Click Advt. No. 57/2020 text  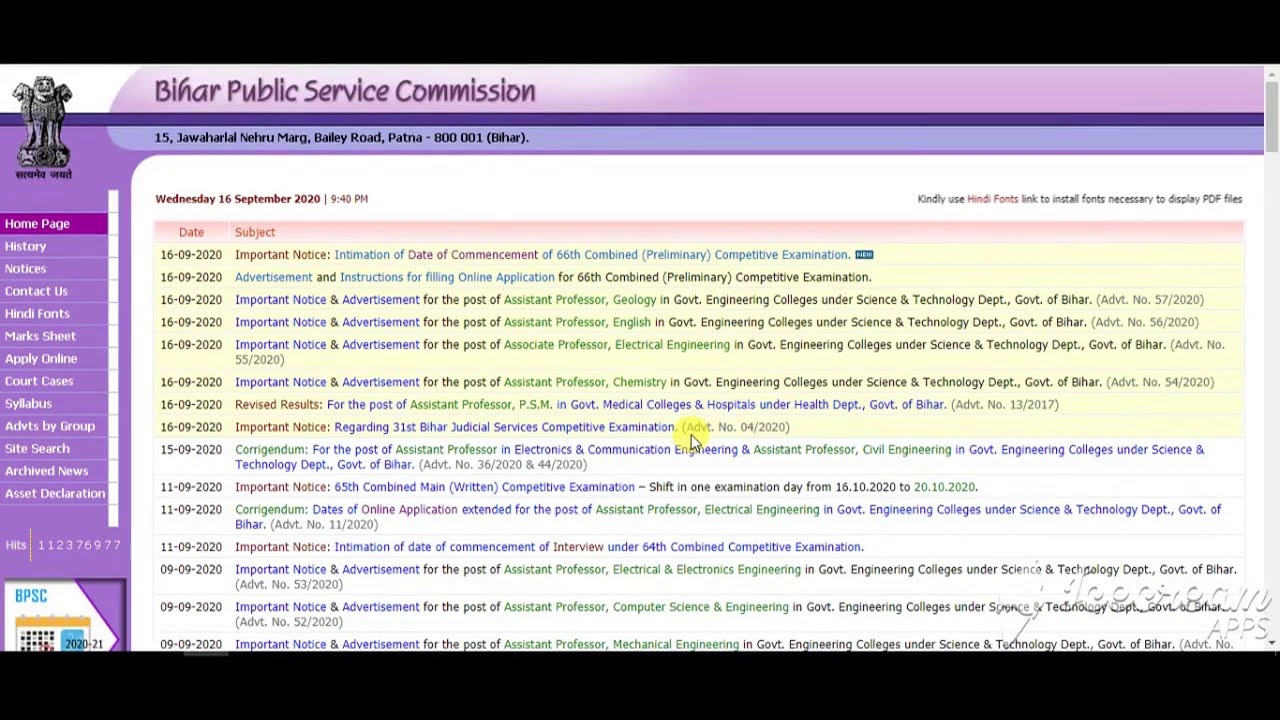[x=1150, y=300]
